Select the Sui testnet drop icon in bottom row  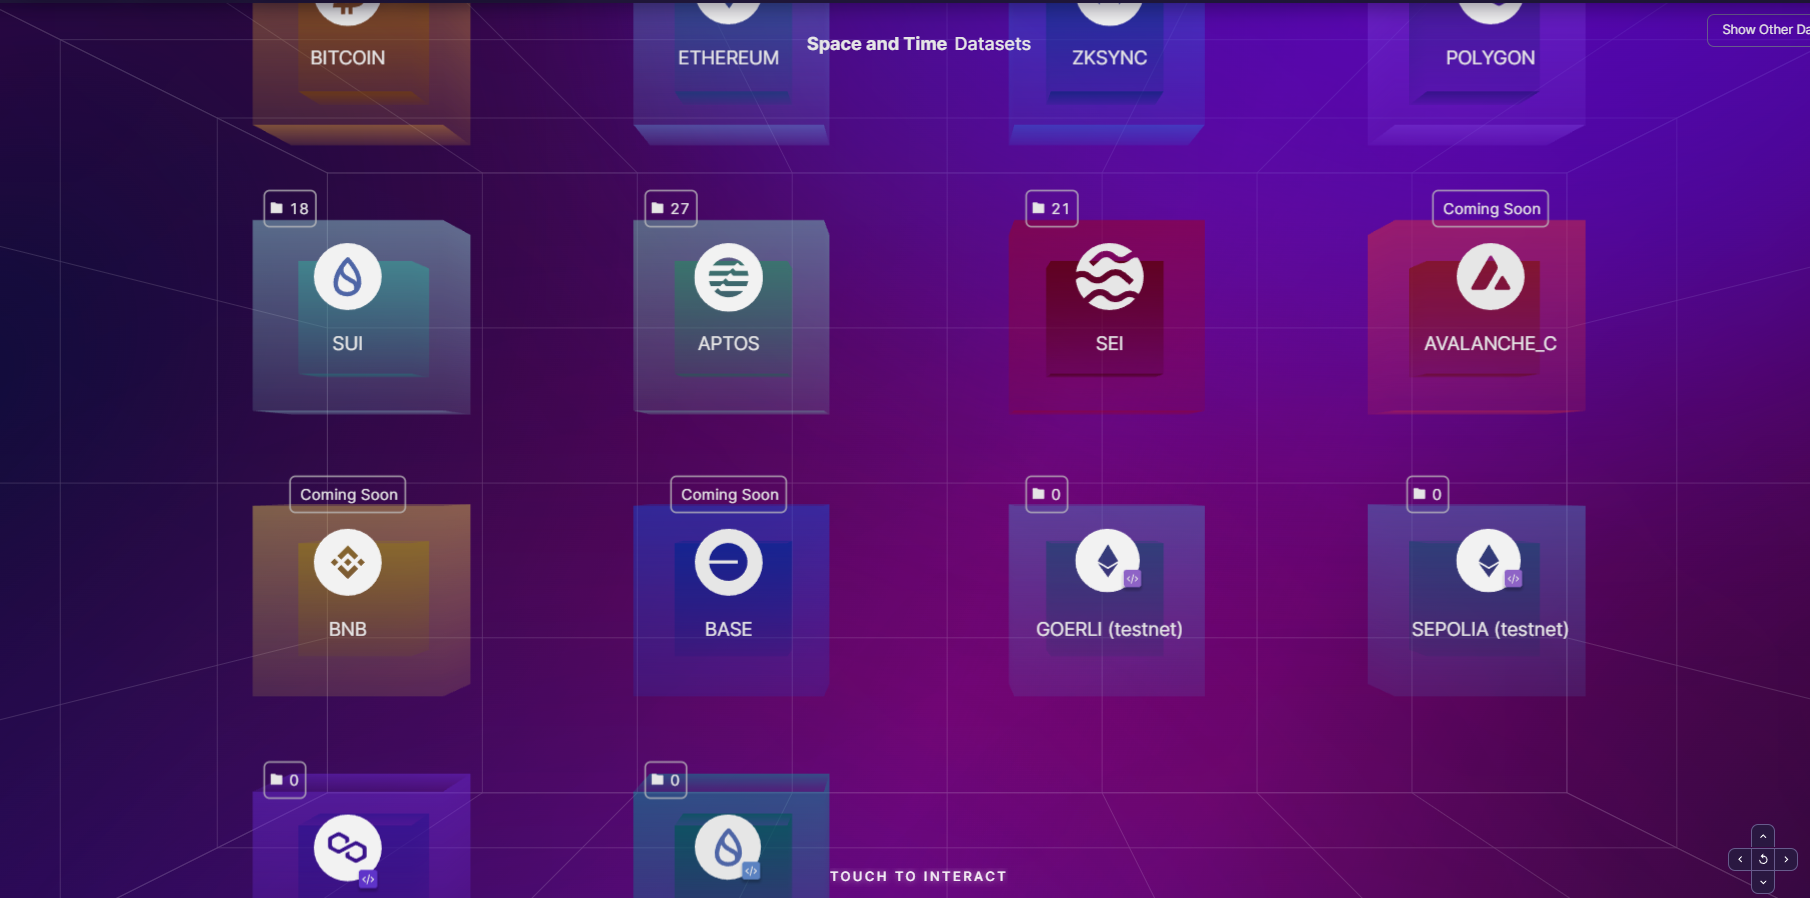(728, 847)
